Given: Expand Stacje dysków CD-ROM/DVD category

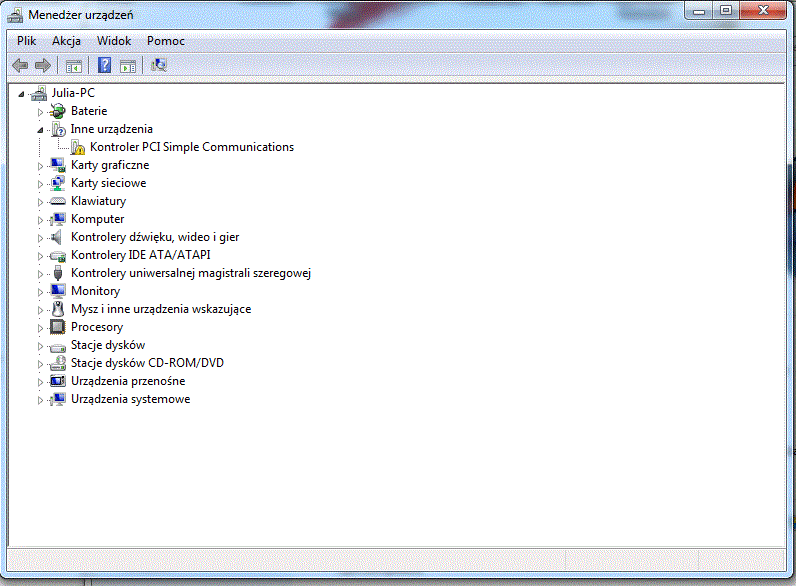Looking at the screenshot, I should tap(40, 364).
